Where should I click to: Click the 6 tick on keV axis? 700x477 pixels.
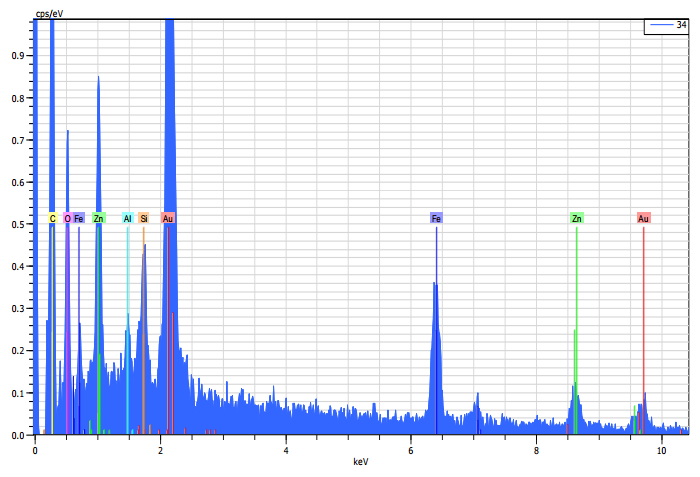tap(411, 450)
